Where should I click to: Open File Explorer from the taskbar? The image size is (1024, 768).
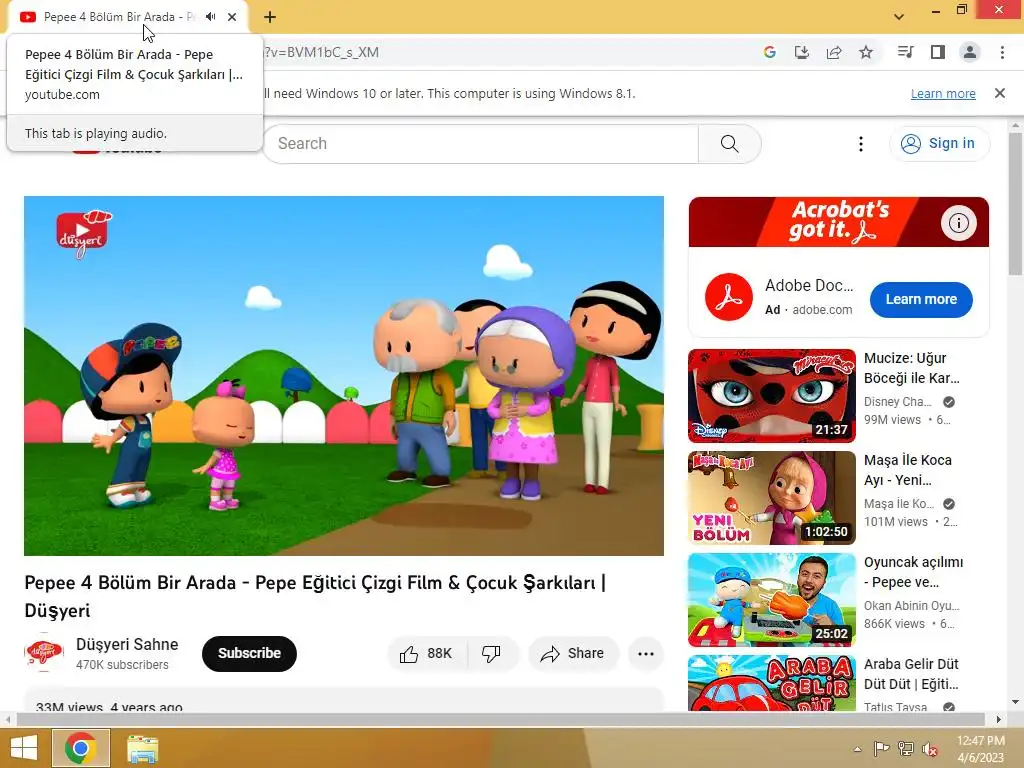142,748
